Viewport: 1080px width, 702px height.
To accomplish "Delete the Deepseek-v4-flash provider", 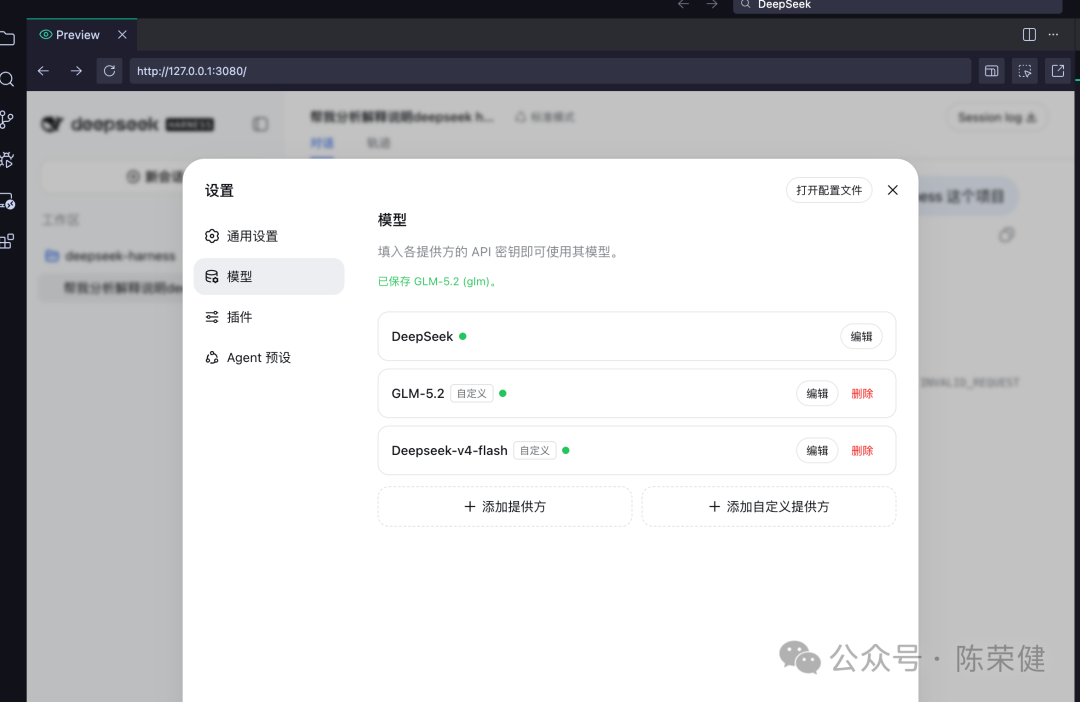I will [x=862, y=451].
